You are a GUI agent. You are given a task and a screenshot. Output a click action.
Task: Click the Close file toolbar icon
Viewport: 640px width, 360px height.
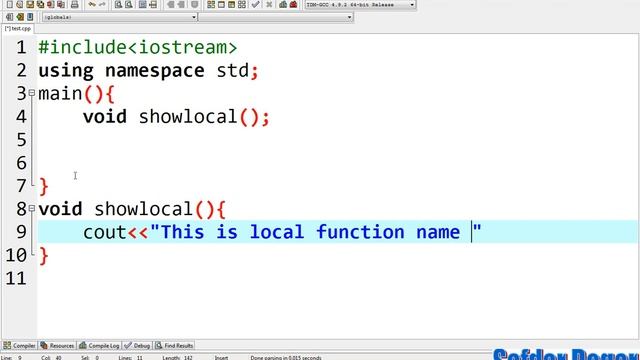51,4
